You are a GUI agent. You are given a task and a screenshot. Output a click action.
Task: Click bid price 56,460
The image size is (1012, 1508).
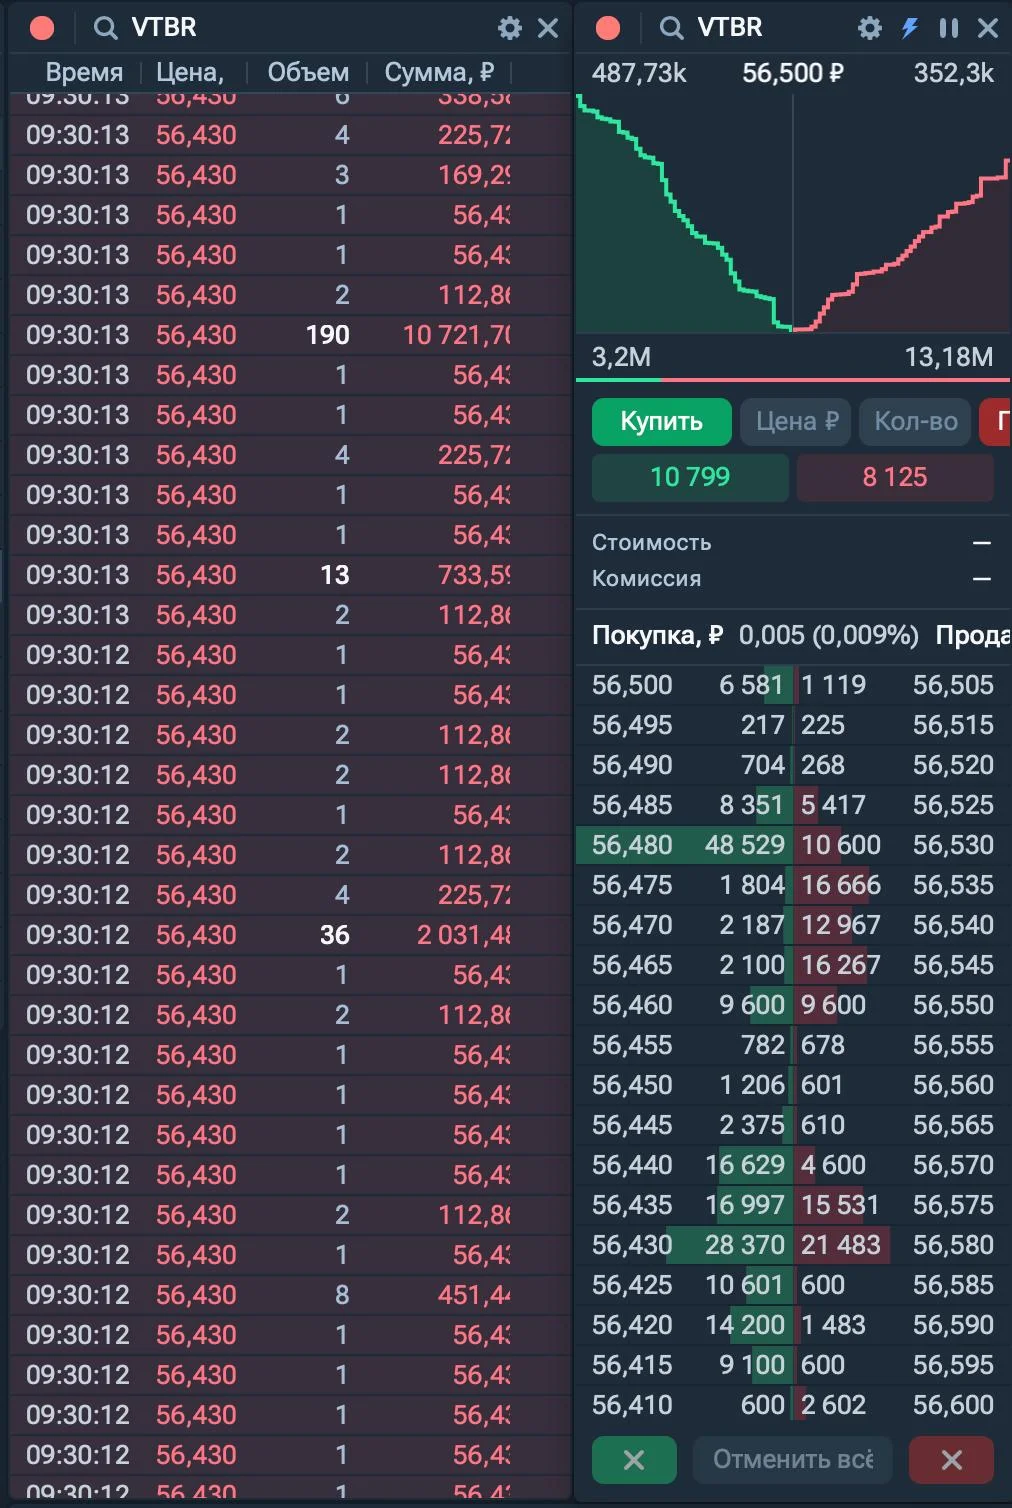pyautogui.click(x=632, y=1005)
